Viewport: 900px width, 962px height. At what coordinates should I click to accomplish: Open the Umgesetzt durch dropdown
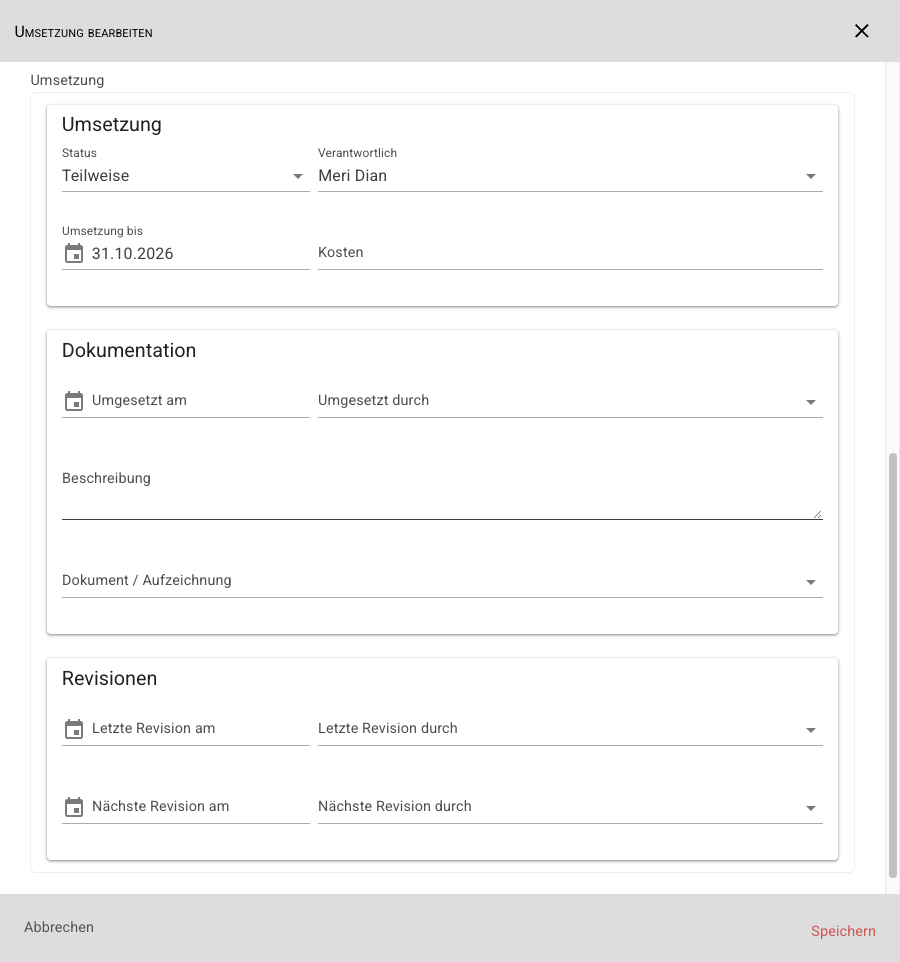(x=570, y=401)
